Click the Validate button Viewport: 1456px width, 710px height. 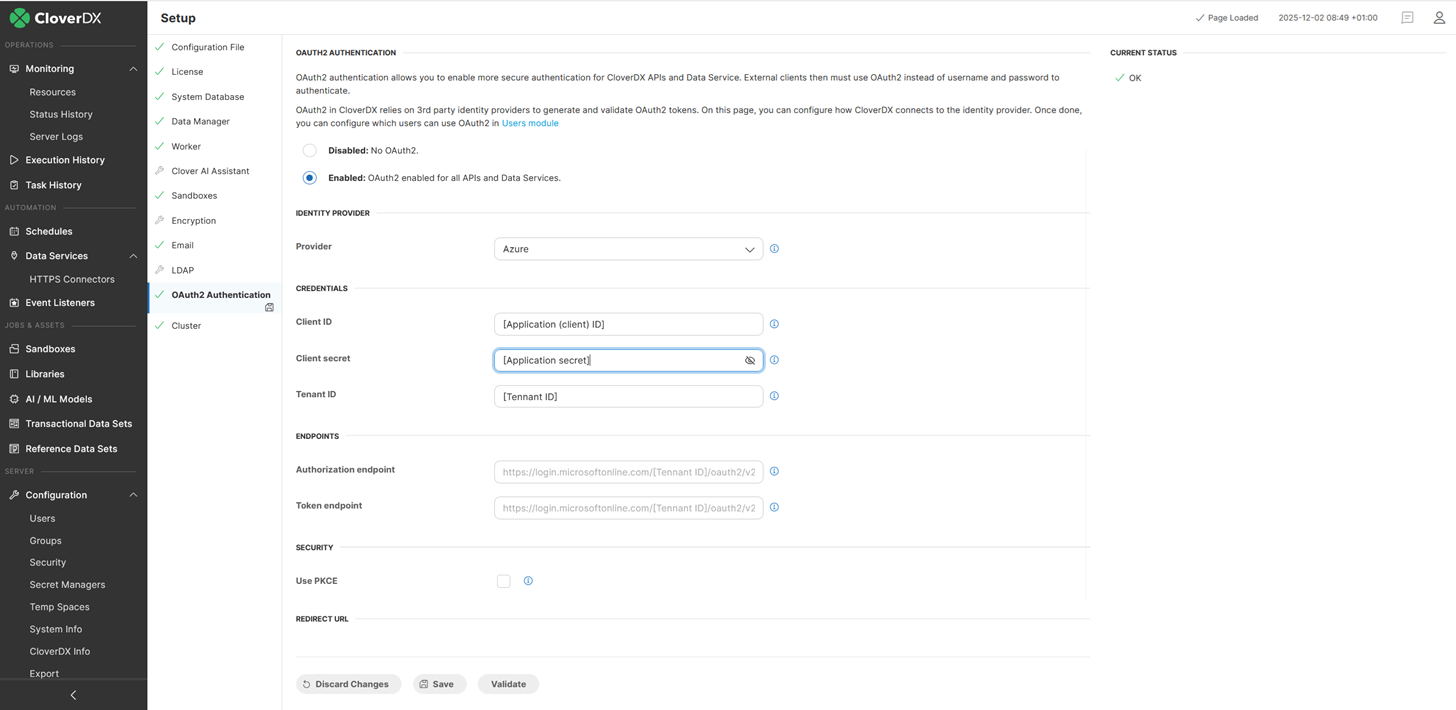[508, 684]
